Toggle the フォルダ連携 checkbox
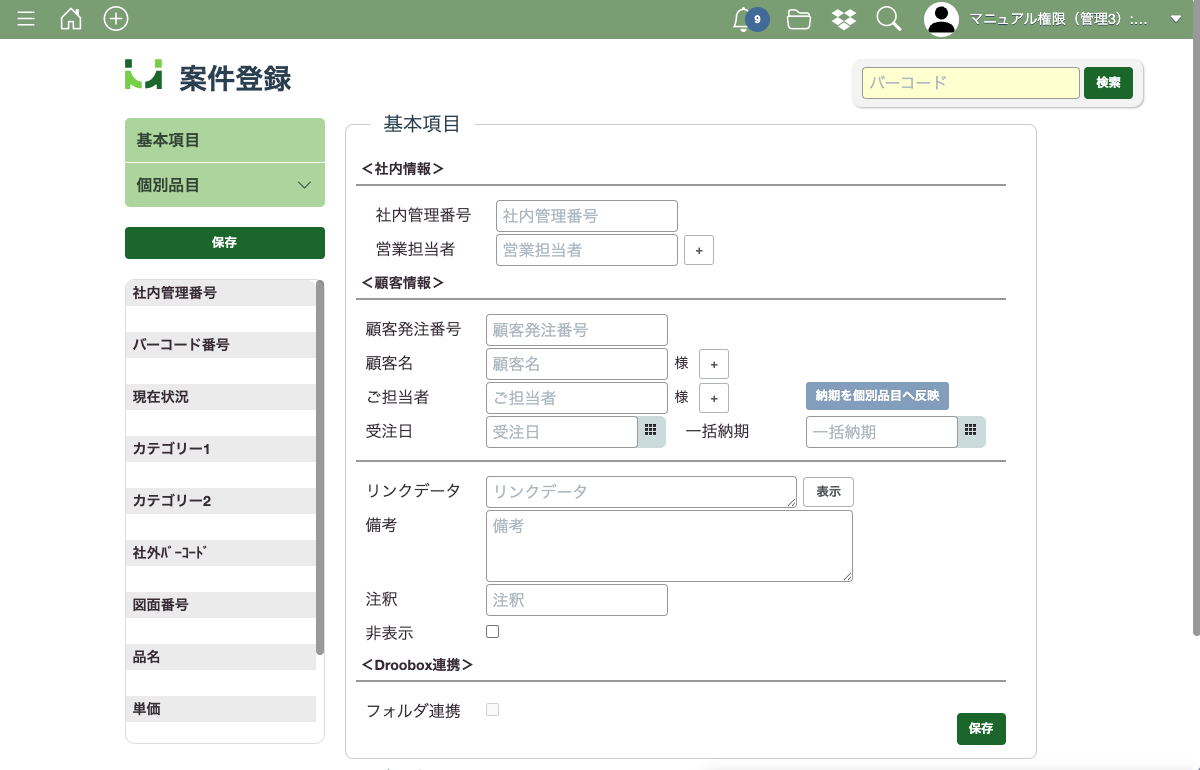Image resolution: width=1200 pixels, height=770 pixels. pos(492,710)
